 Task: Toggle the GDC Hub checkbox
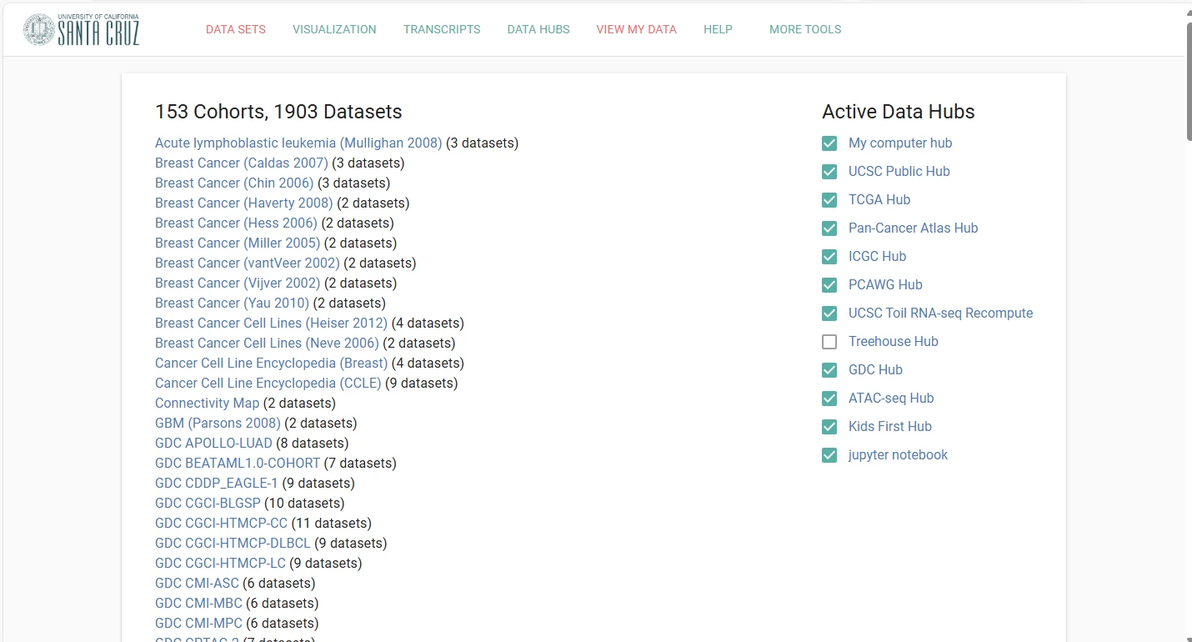(x=829, y=370)
